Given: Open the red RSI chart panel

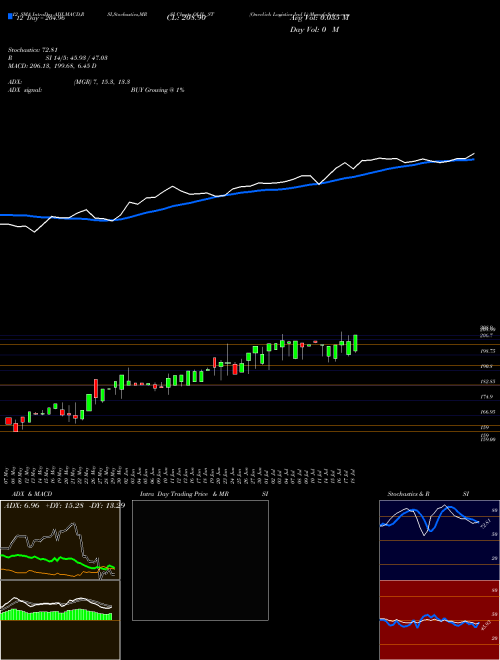Looking at the screenshot, I should click(439, 620).
